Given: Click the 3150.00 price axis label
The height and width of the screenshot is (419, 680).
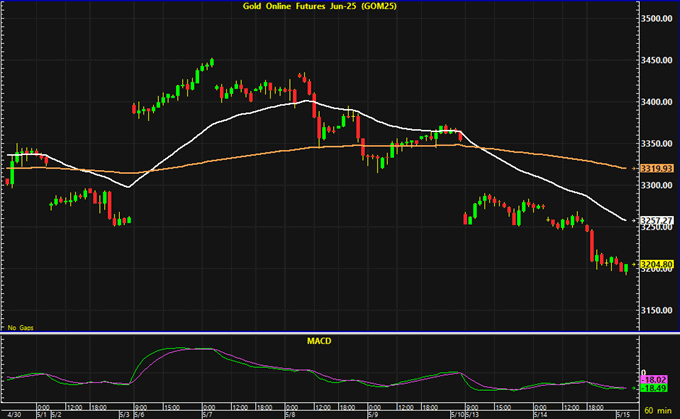Looking at the screenshot, I should tap(657, 310).
